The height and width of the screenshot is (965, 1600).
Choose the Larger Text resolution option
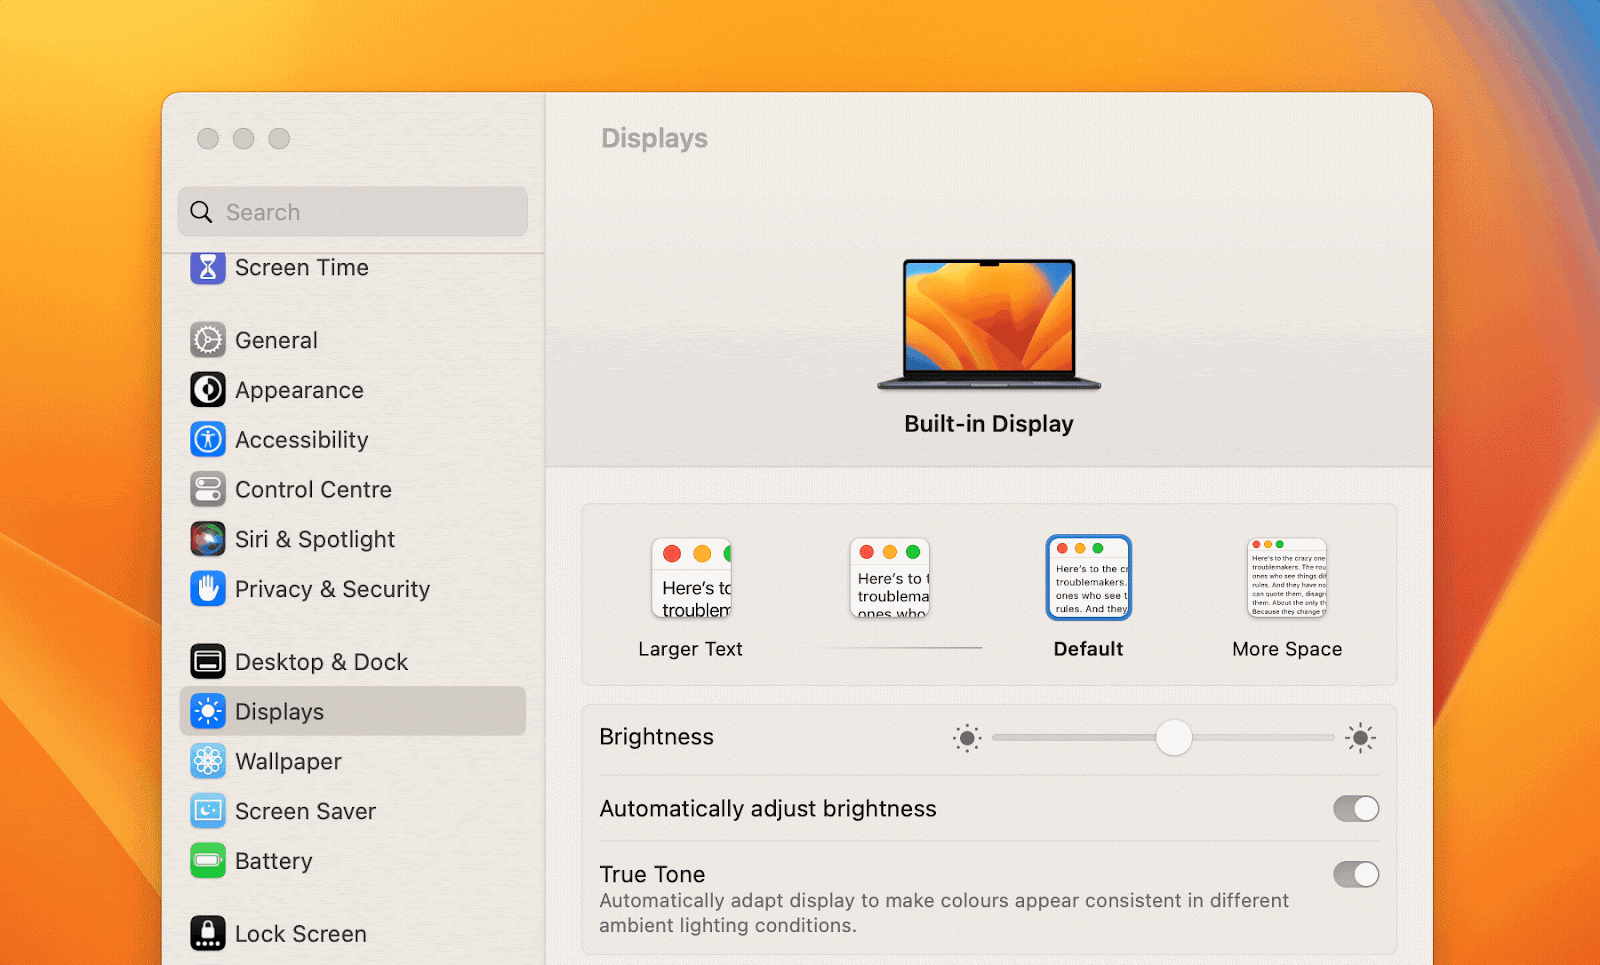point(691,599)
